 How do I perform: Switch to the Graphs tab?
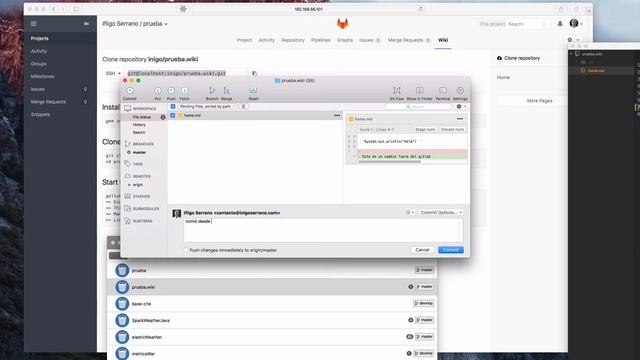tap(344, 40)
